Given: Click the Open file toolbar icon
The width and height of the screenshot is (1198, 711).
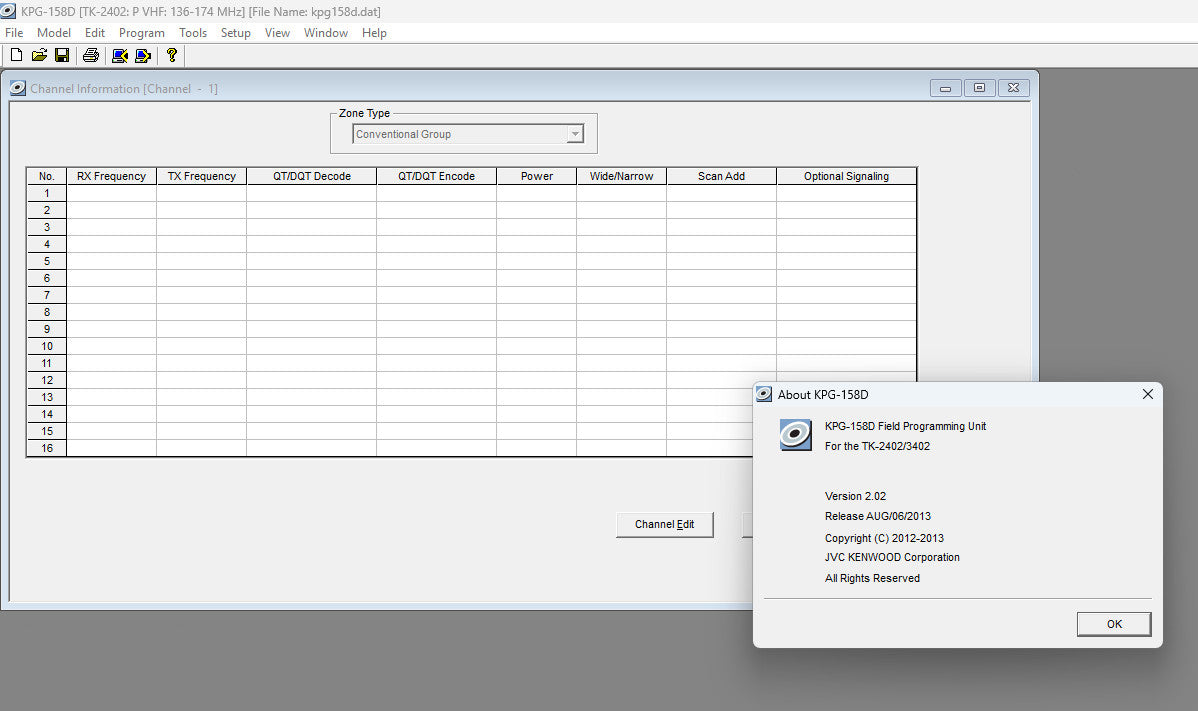Looking at the screenshot, I should coord(39,55).
